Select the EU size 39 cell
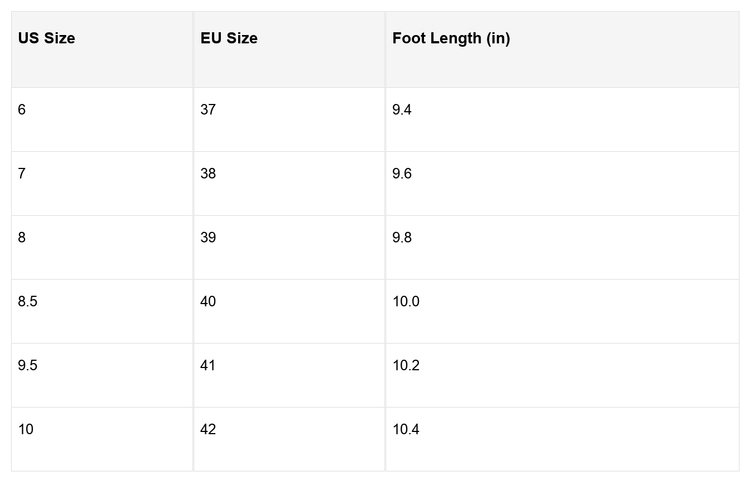 208,237
